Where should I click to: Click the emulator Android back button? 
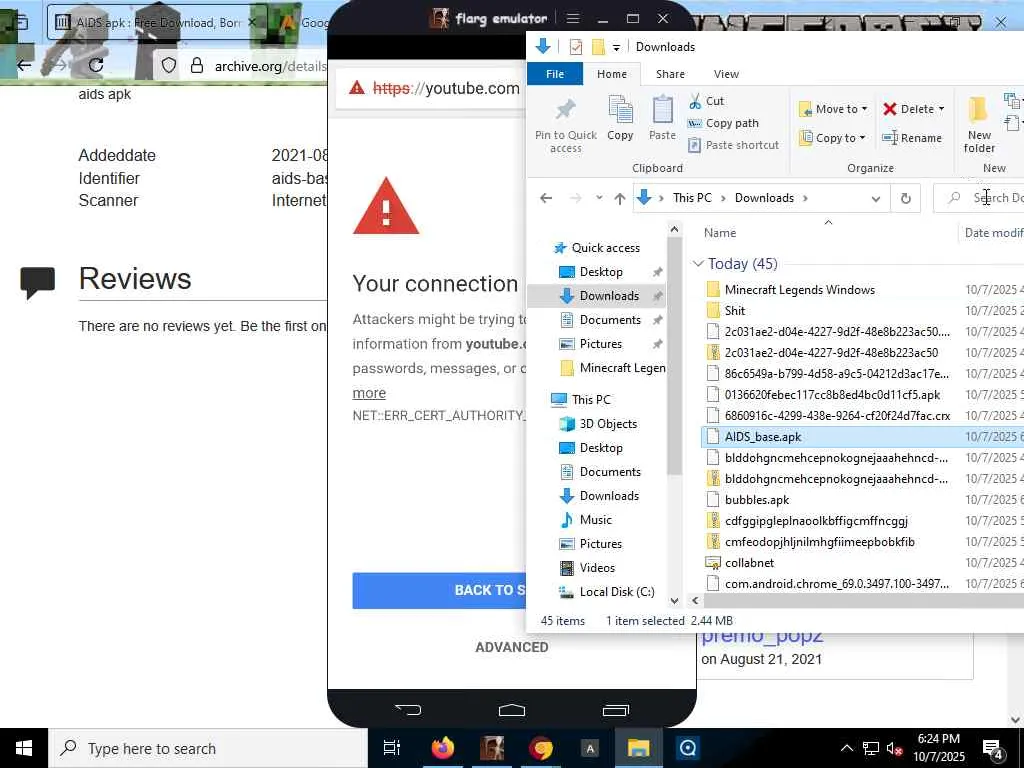point(408,710)
